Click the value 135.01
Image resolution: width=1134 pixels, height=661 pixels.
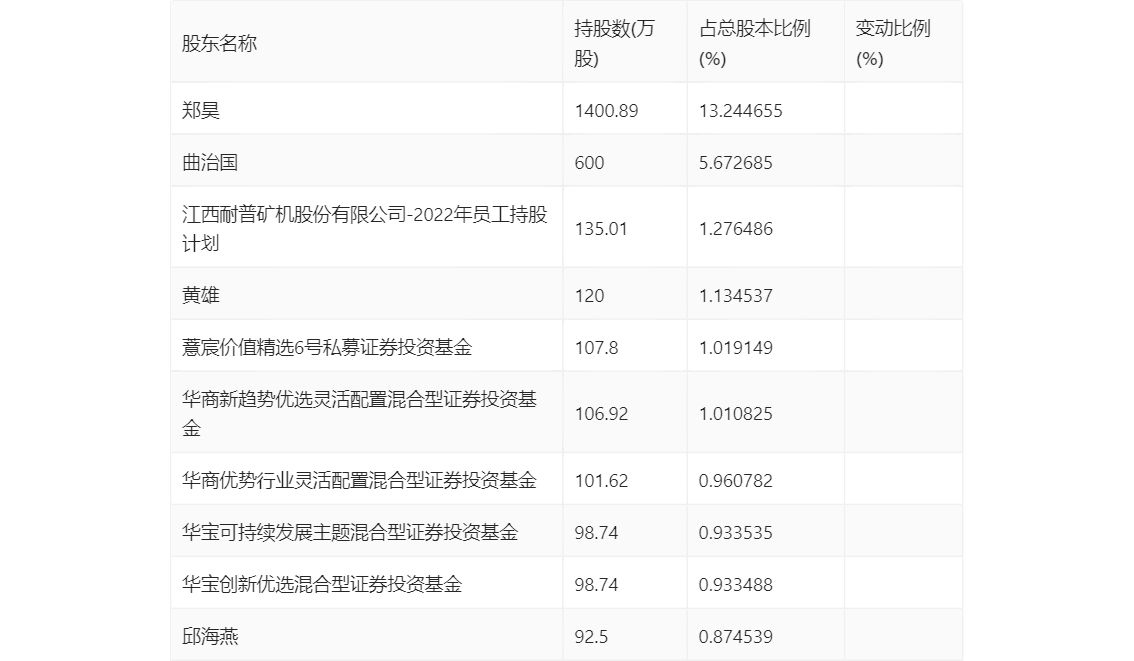tap(601, 229)
